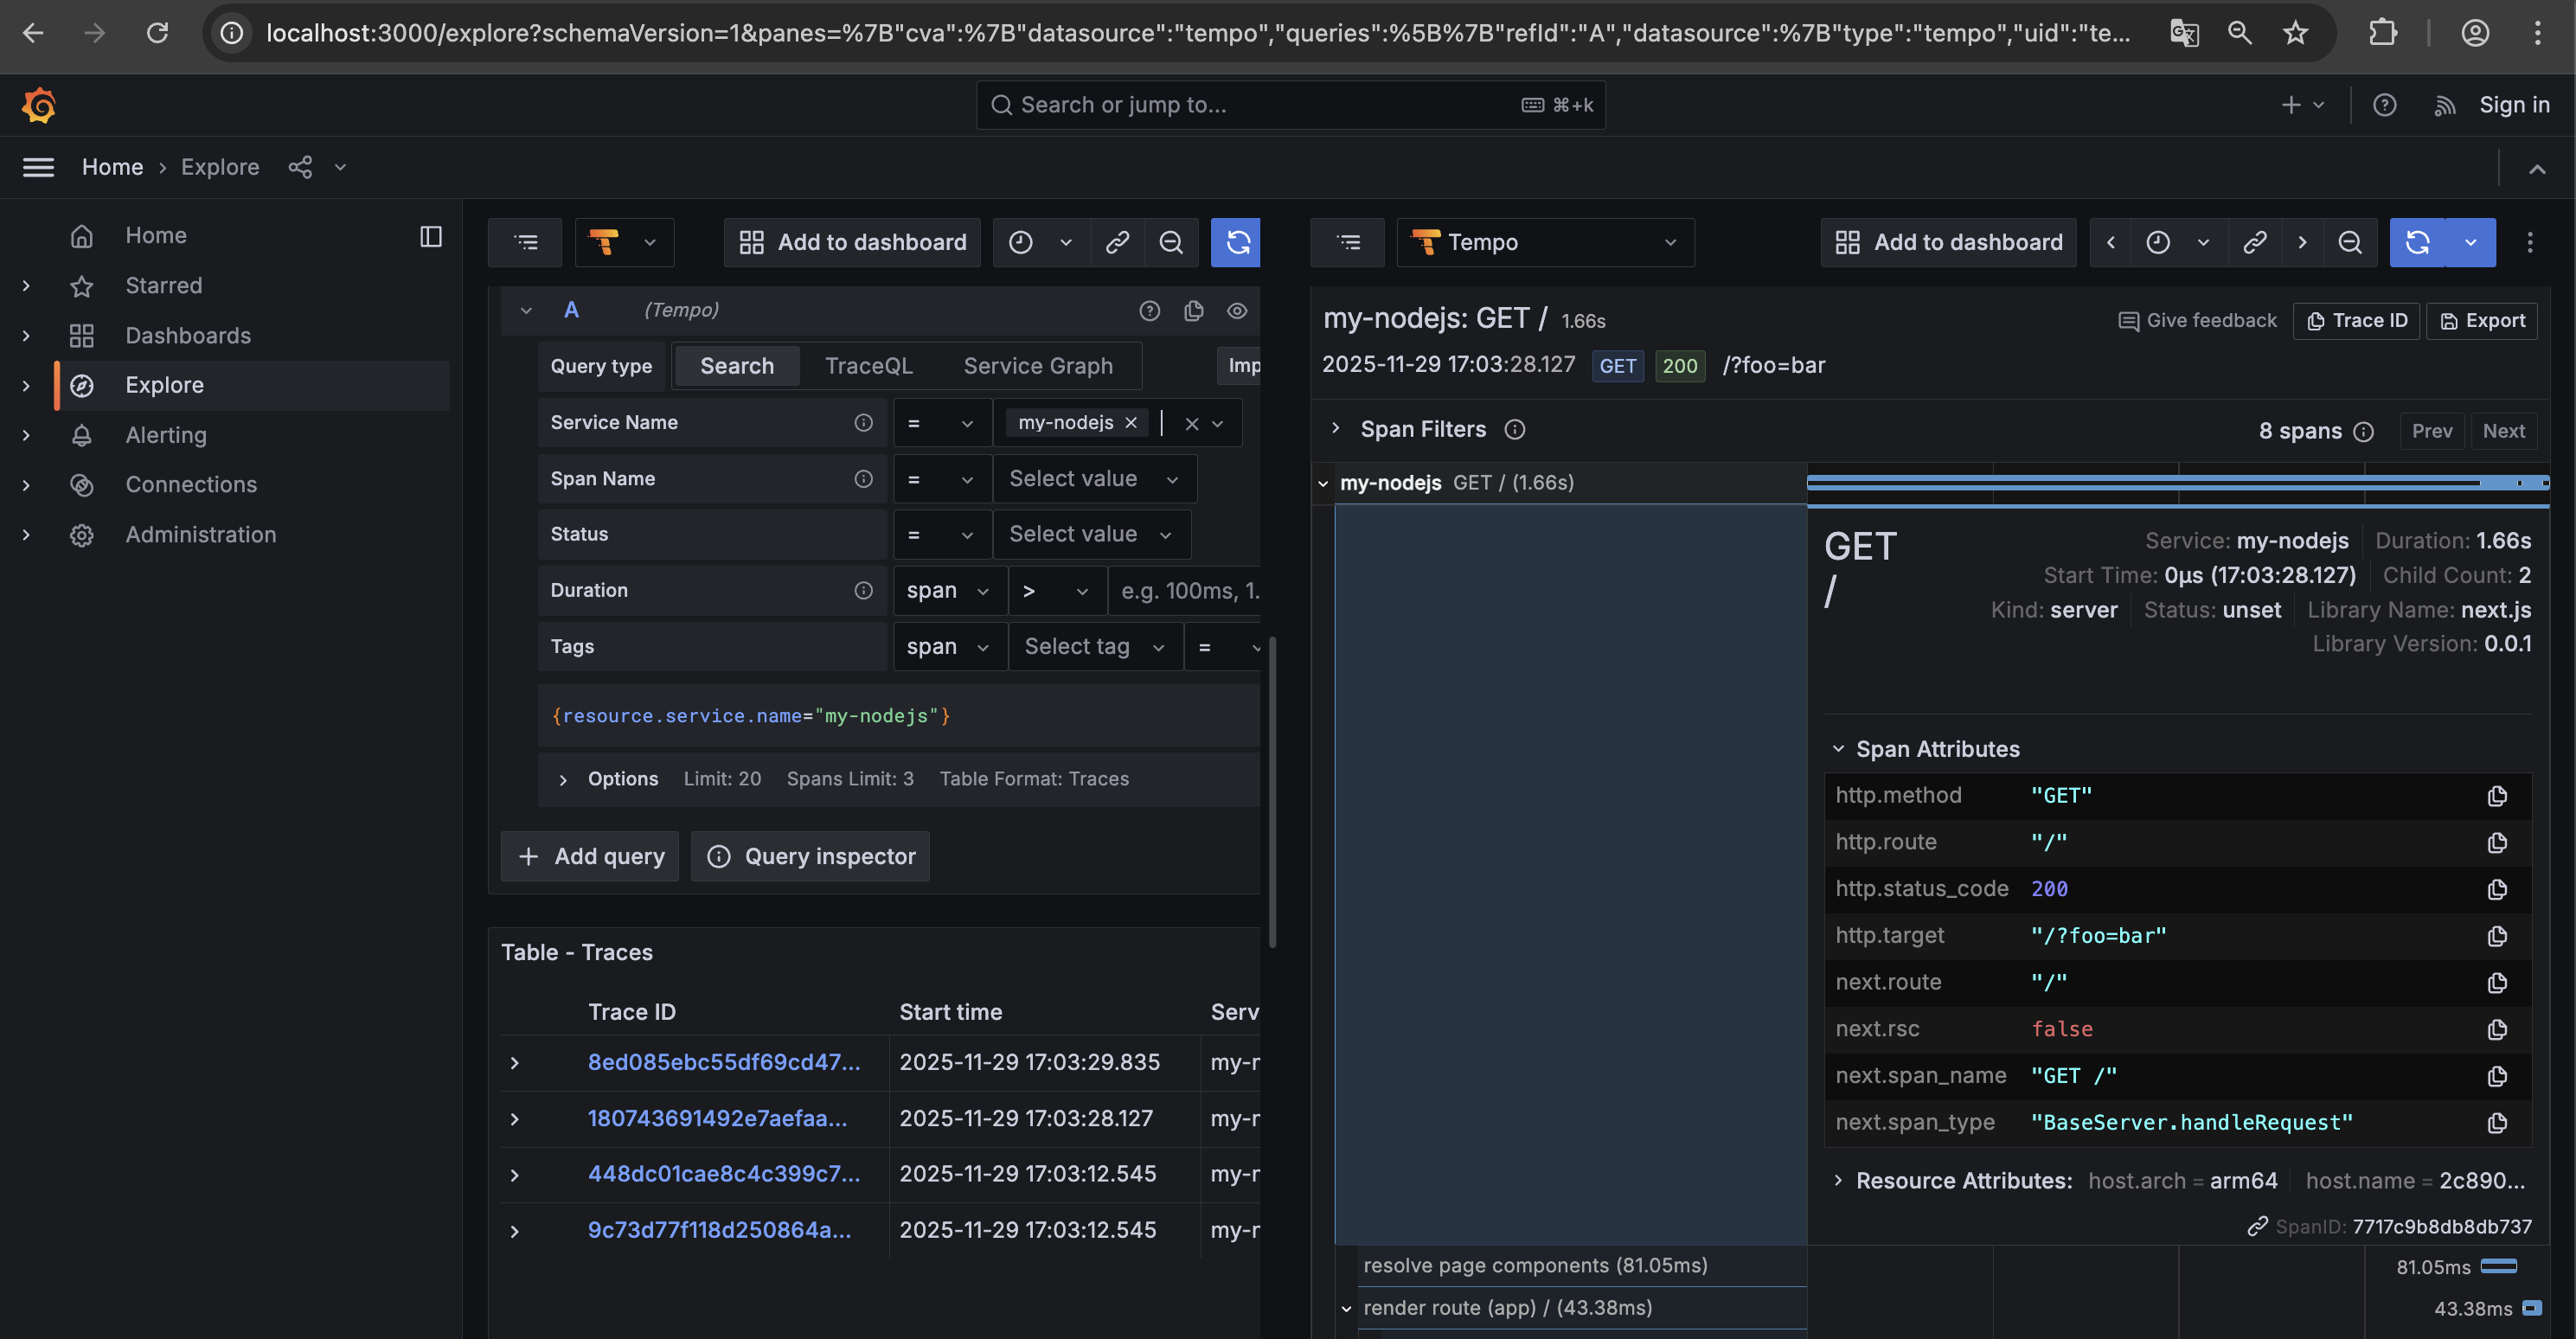Viewport: 2576px width, 1339px height.
Task: Click the Add query button
Action: (x=590, y=857)
